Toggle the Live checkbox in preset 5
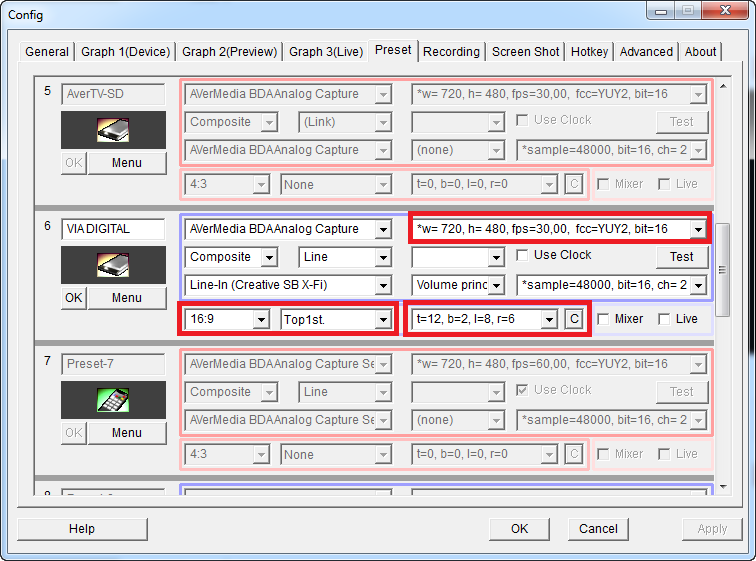 coord(664,184)
